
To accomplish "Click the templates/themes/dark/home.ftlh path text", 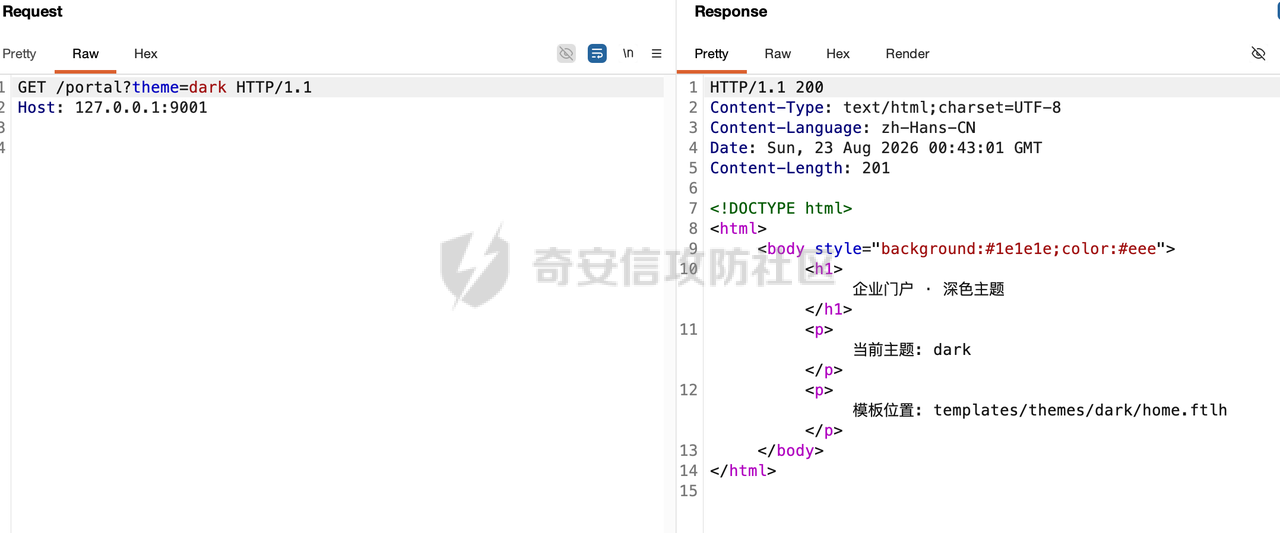I will pyautogui.click(x=1080, y=410).
